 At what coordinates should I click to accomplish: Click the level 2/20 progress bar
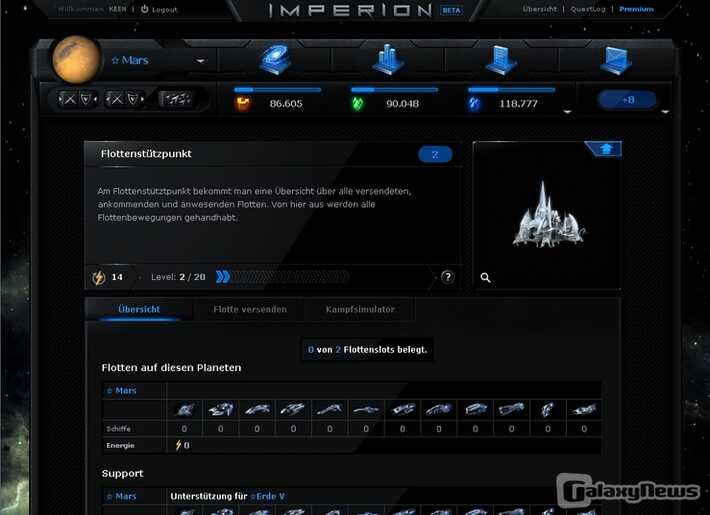(x=282, y=277)
